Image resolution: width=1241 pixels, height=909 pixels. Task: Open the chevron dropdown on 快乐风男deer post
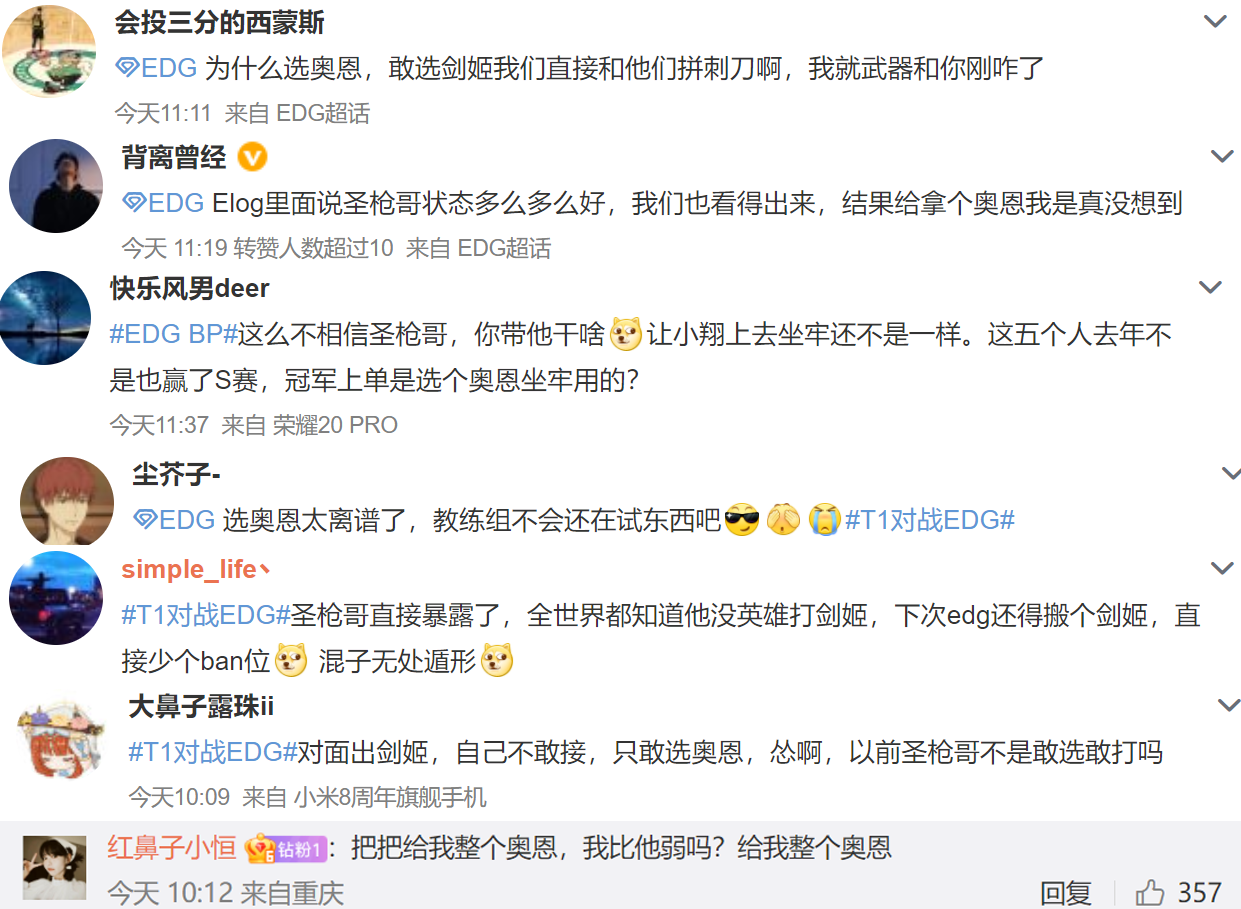pyautogui.click(x=1211, y=288)
